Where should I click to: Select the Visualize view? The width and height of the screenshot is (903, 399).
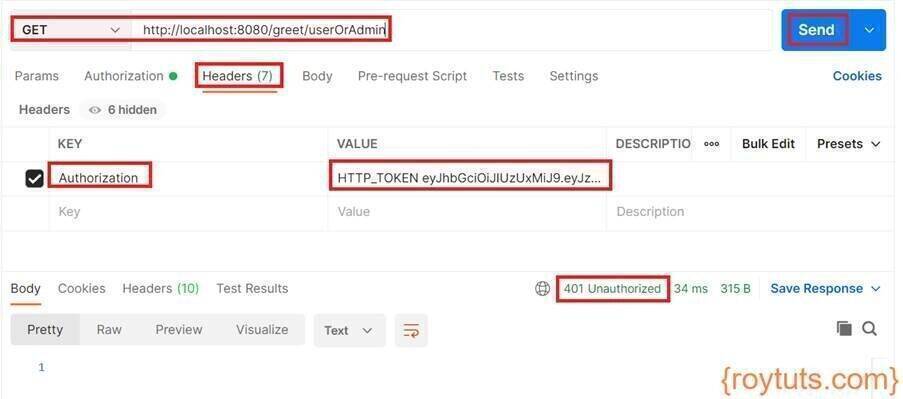click(x=262, y=330)
